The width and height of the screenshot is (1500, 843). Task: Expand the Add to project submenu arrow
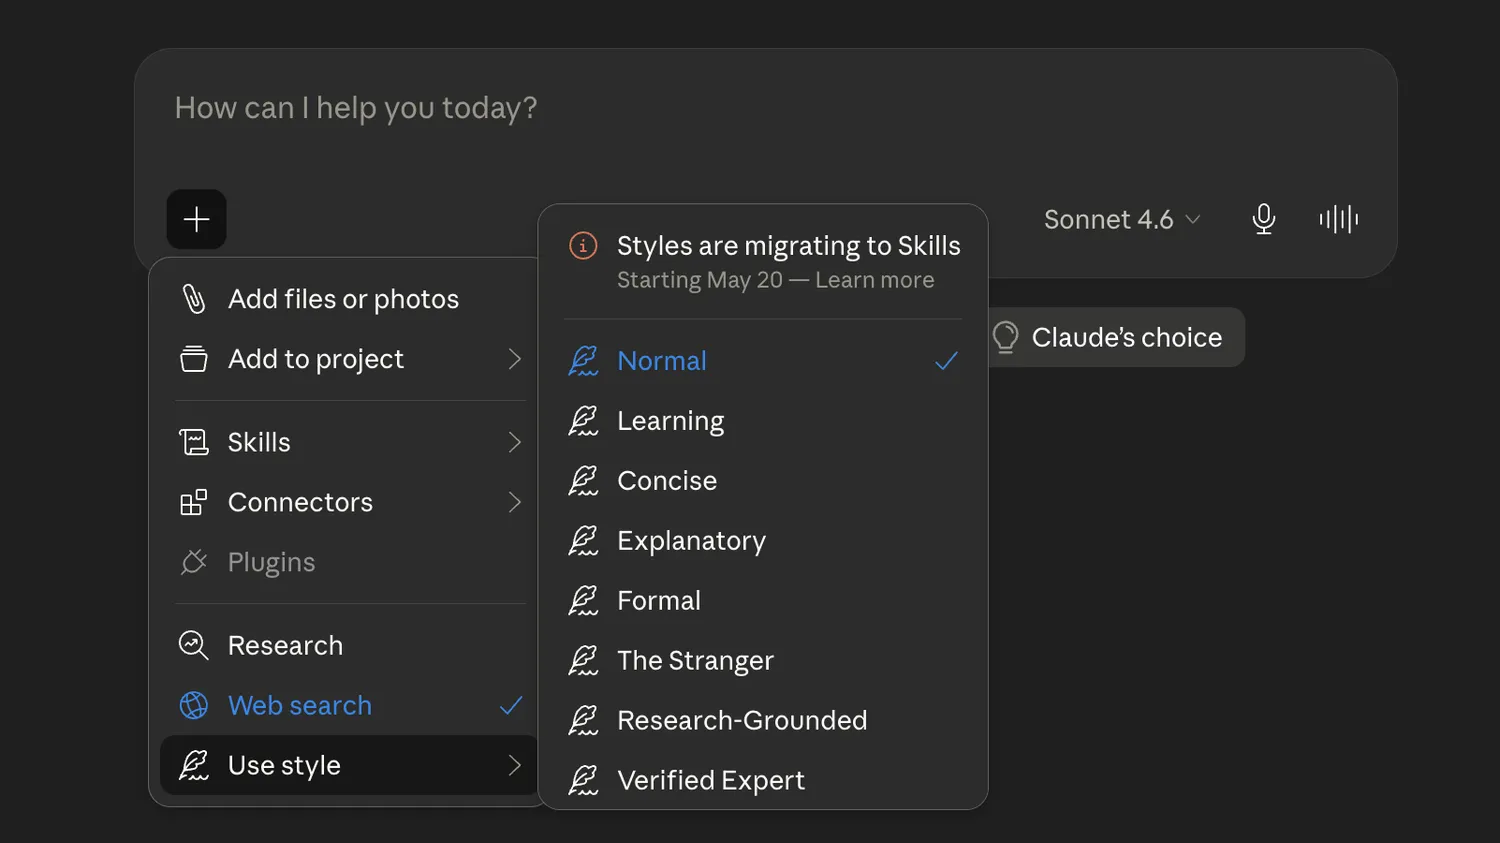click(514, 359)
